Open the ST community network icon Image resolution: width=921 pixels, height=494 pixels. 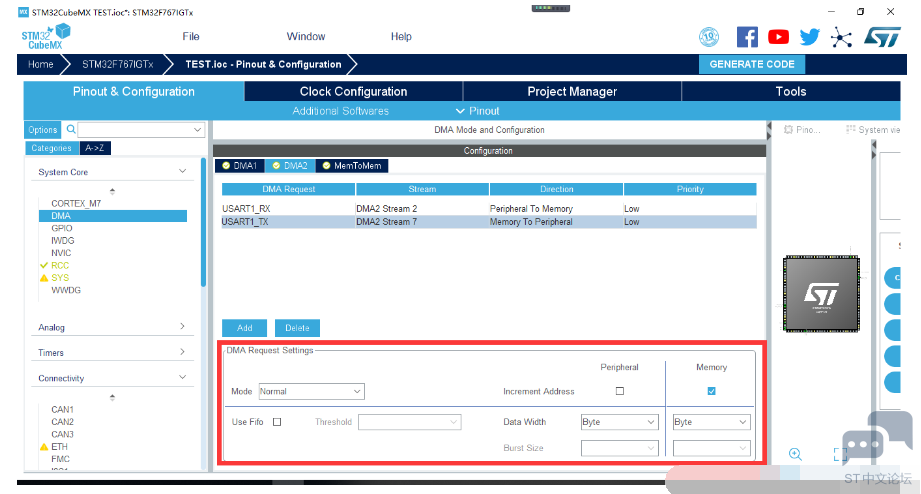(841, 38)
